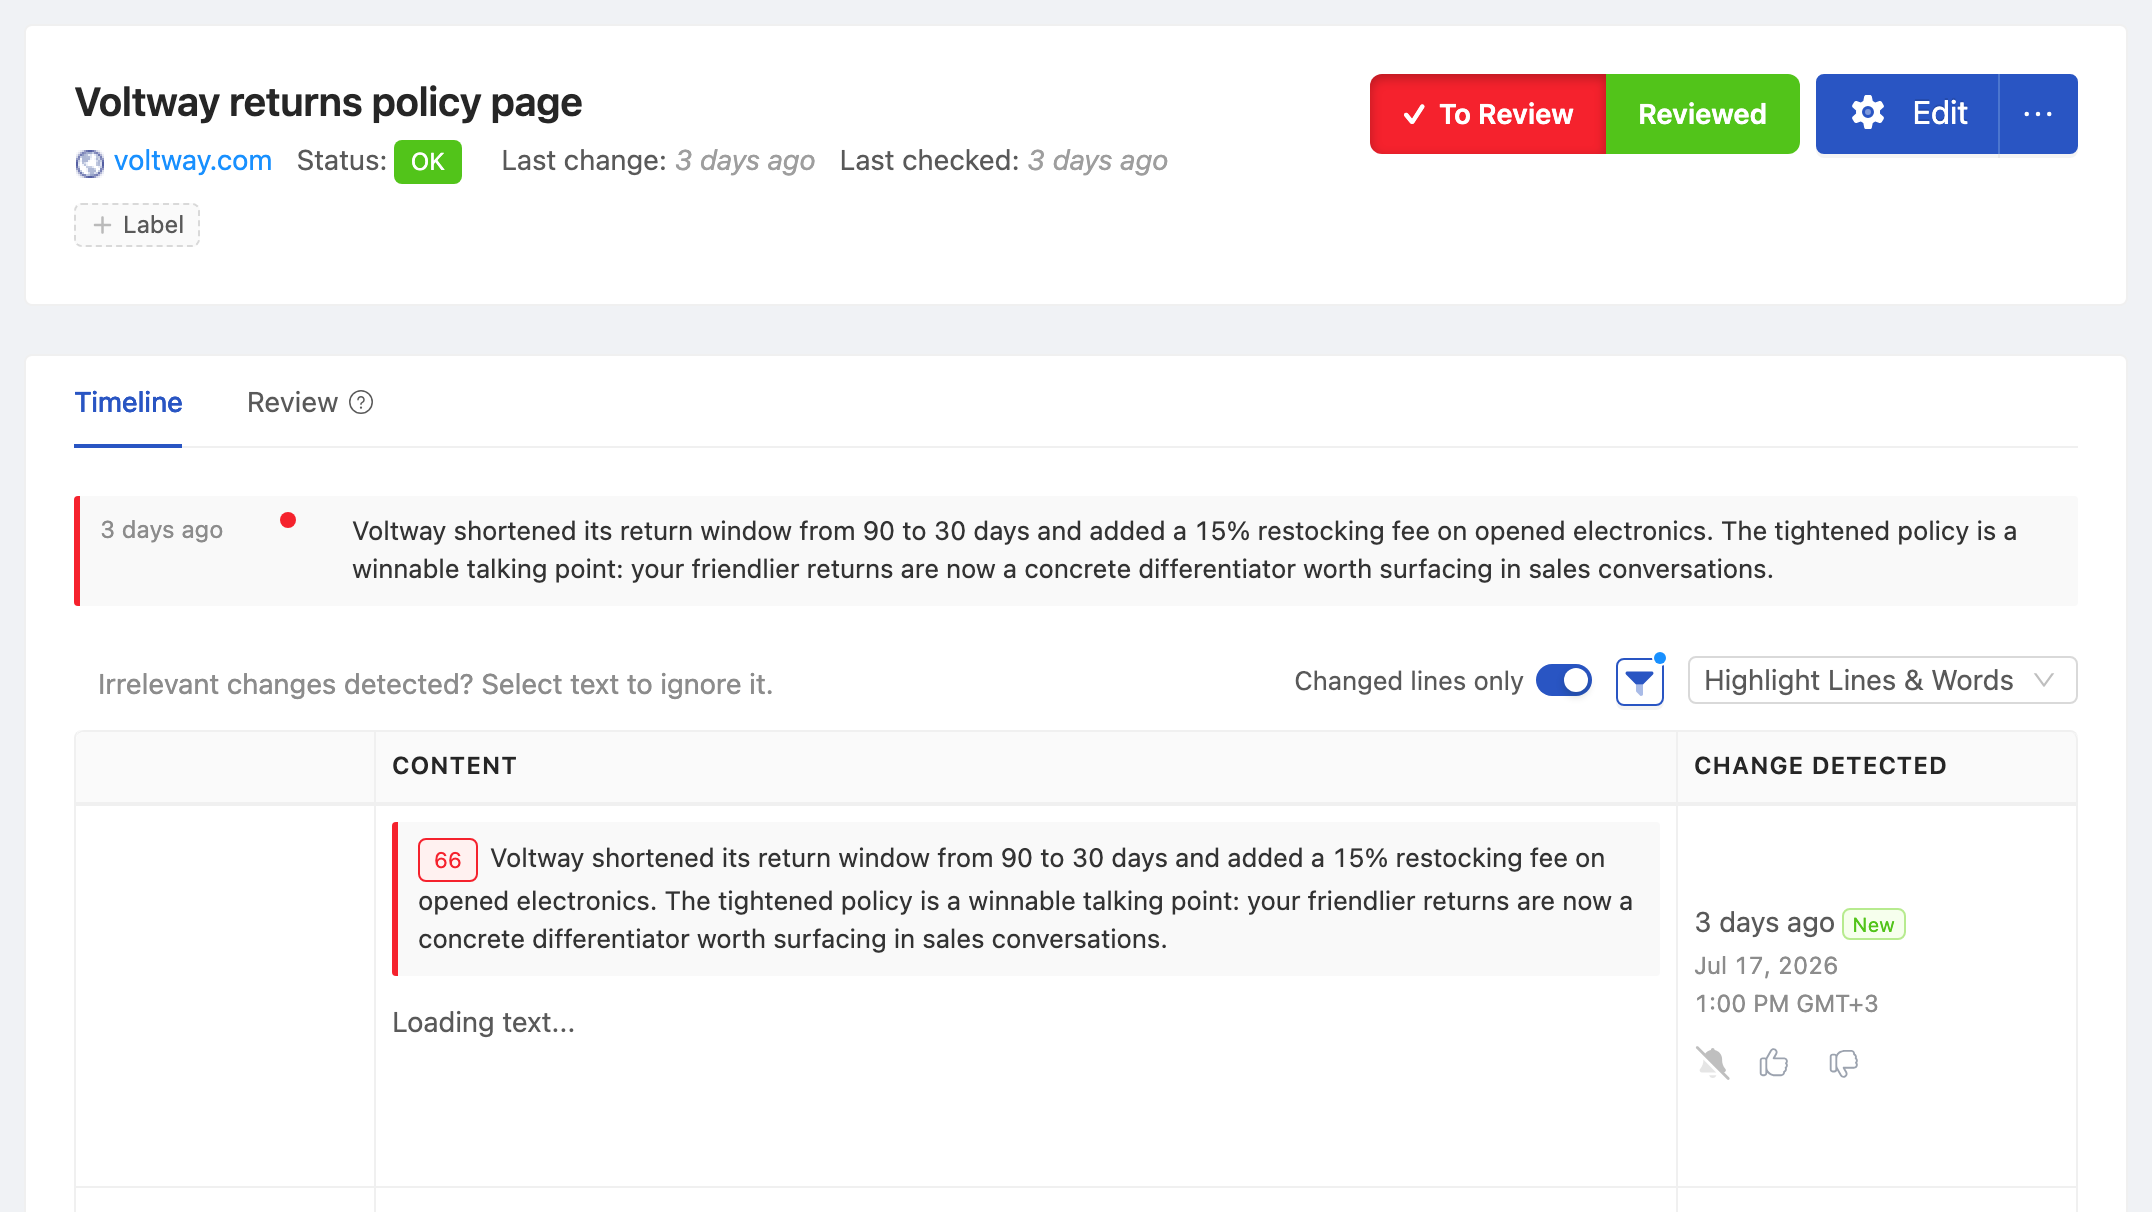This screenshot has width=2152, height=1212.
Task: Click the 'Voltway returns policy page' title
Action: click(328, 102)
